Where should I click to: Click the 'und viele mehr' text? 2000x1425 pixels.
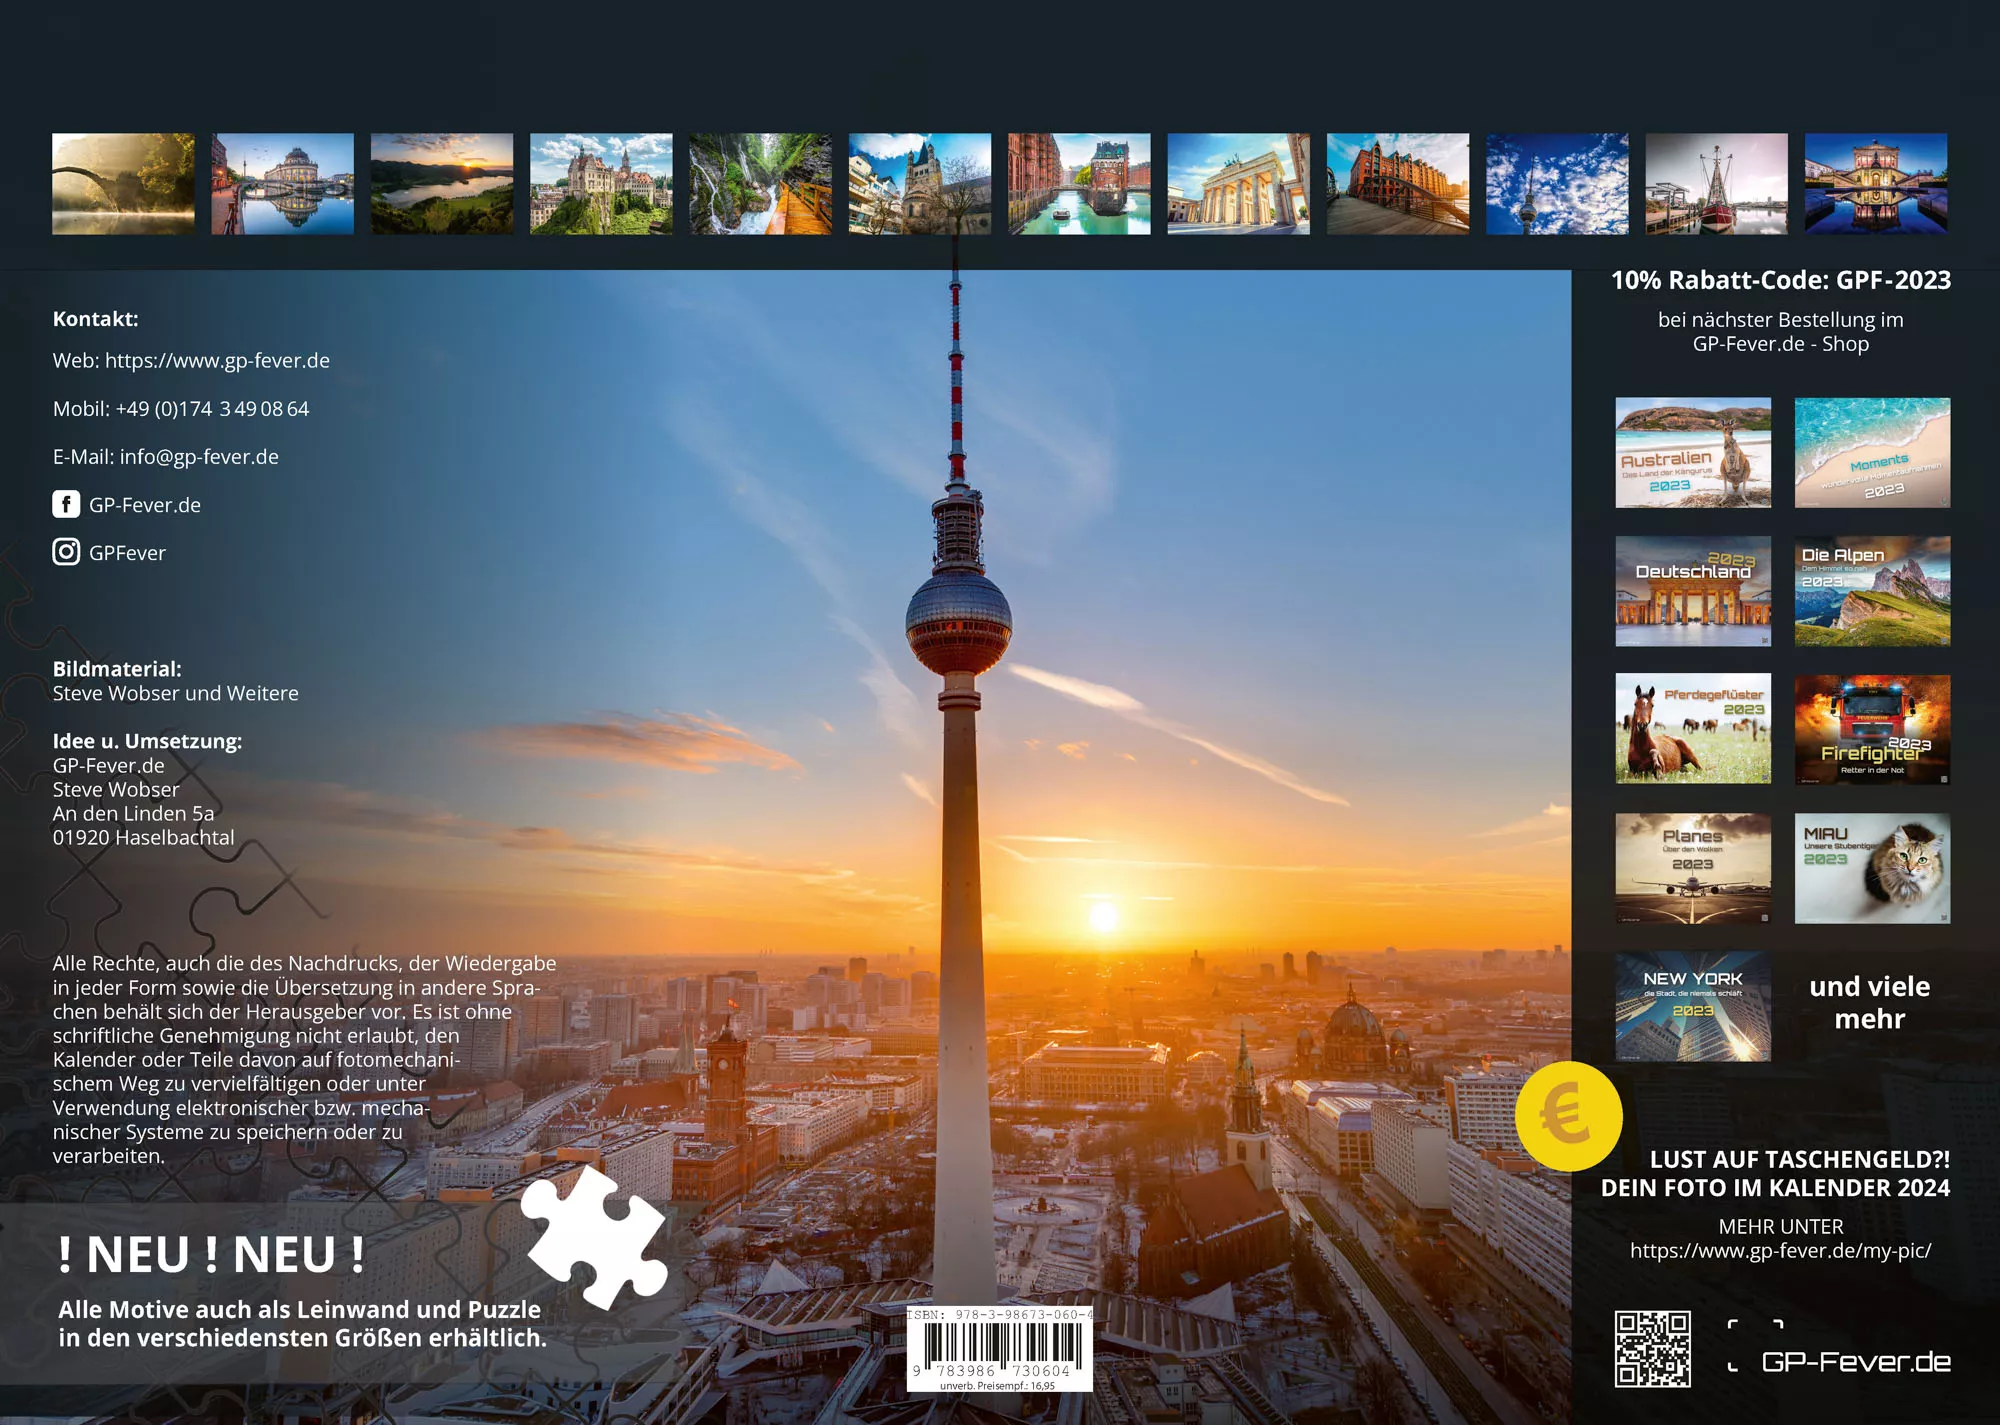point(1870,1002)
